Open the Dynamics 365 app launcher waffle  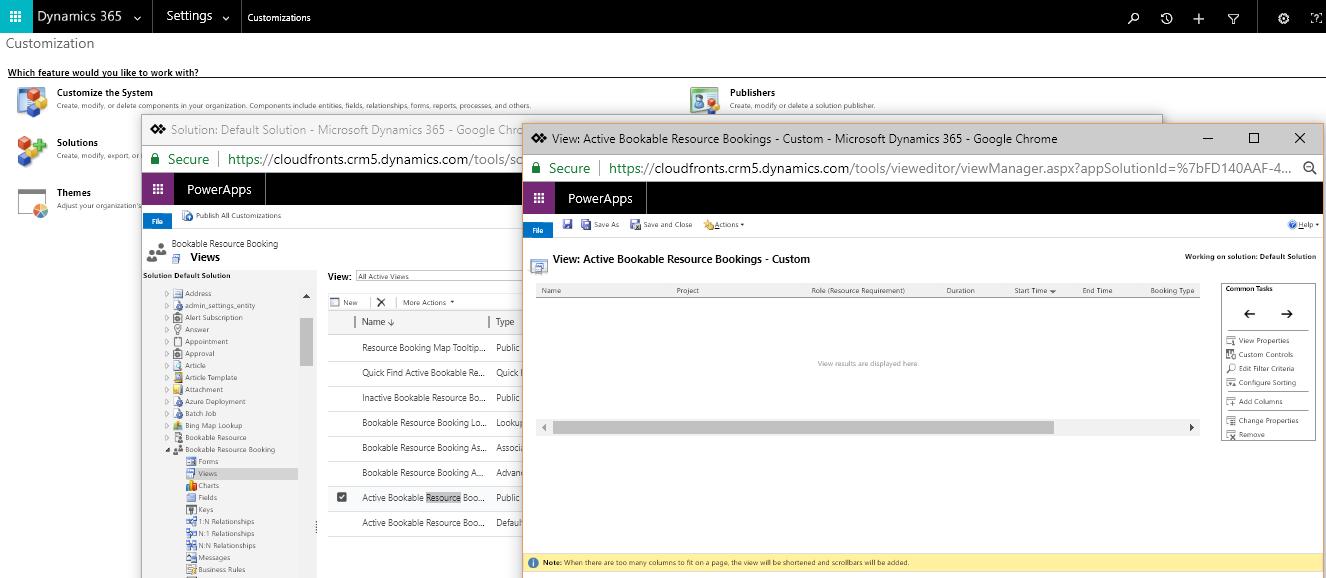click(x=15, y=17)
